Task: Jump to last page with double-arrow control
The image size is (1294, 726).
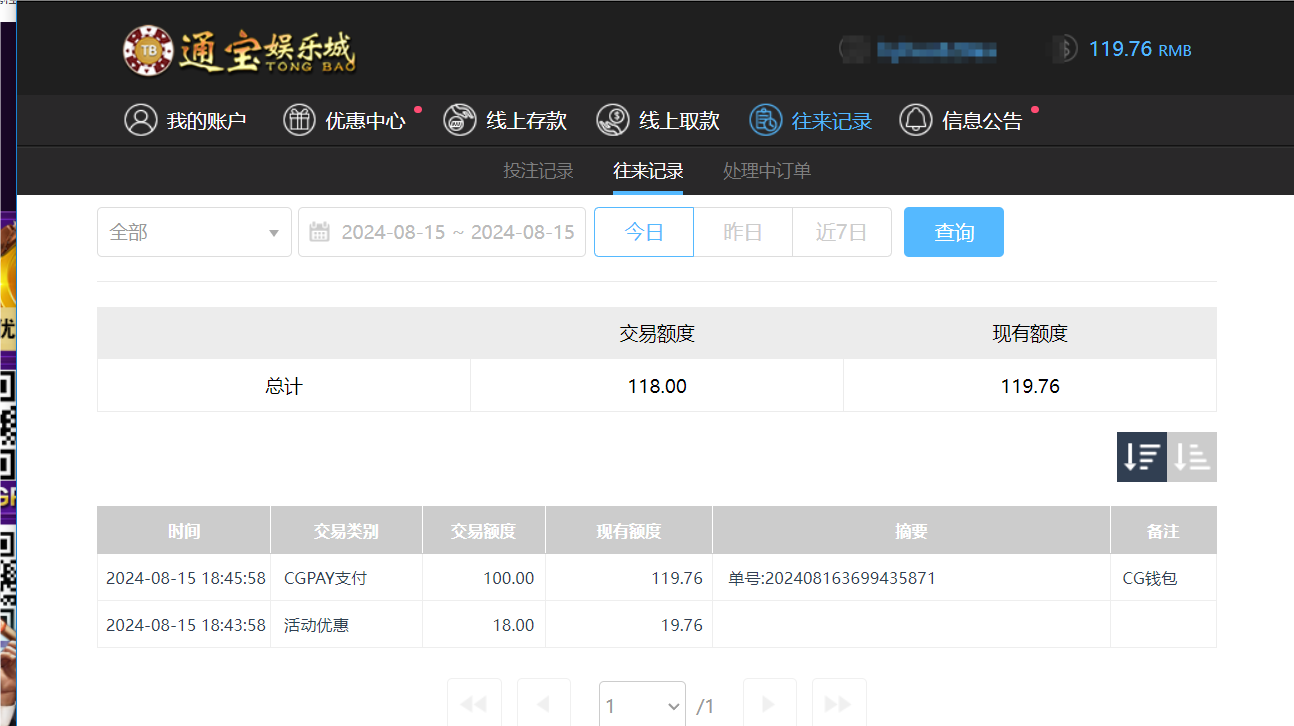Action: tap(839, 704)
